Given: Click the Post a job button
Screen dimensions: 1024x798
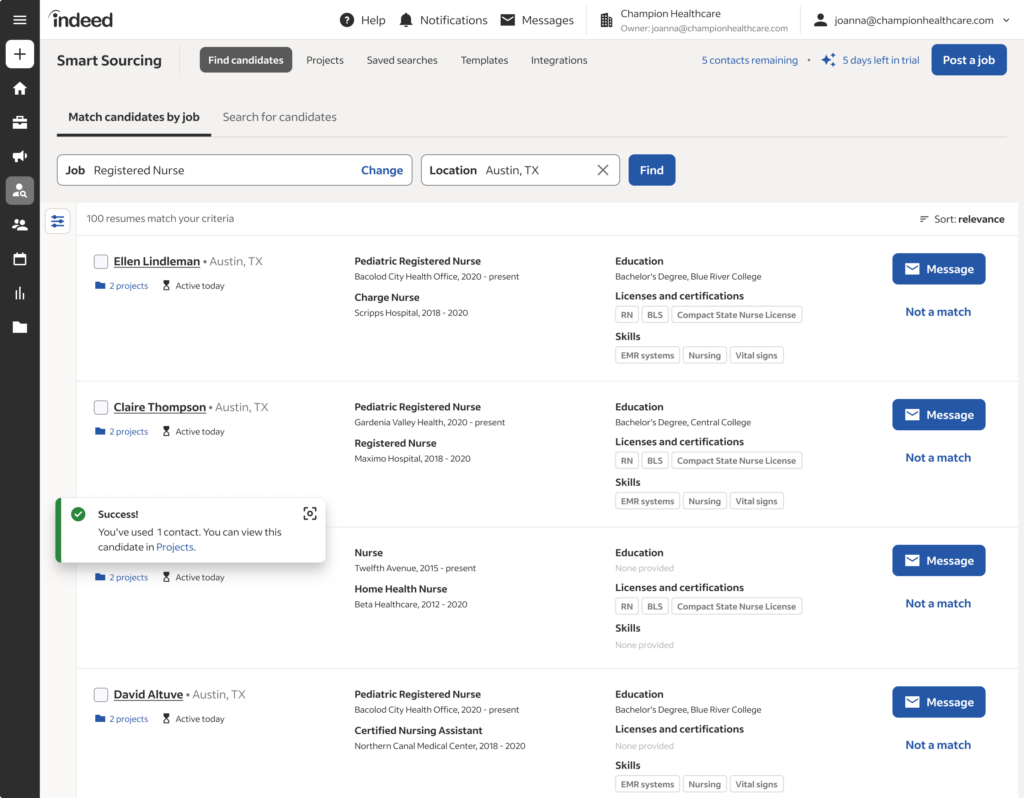Looking at the screenshot, I should (968, 59).
